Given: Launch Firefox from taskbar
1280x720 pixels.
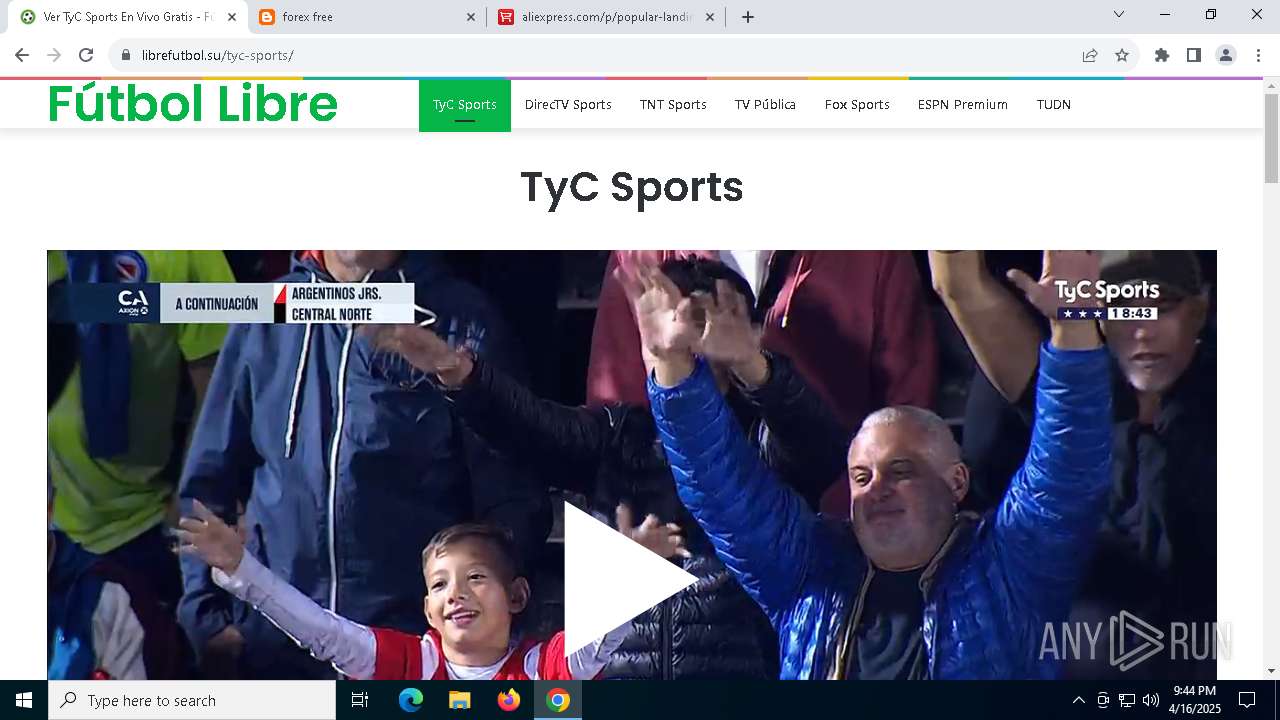Looking at the screenshot, I should coord(509,700).
